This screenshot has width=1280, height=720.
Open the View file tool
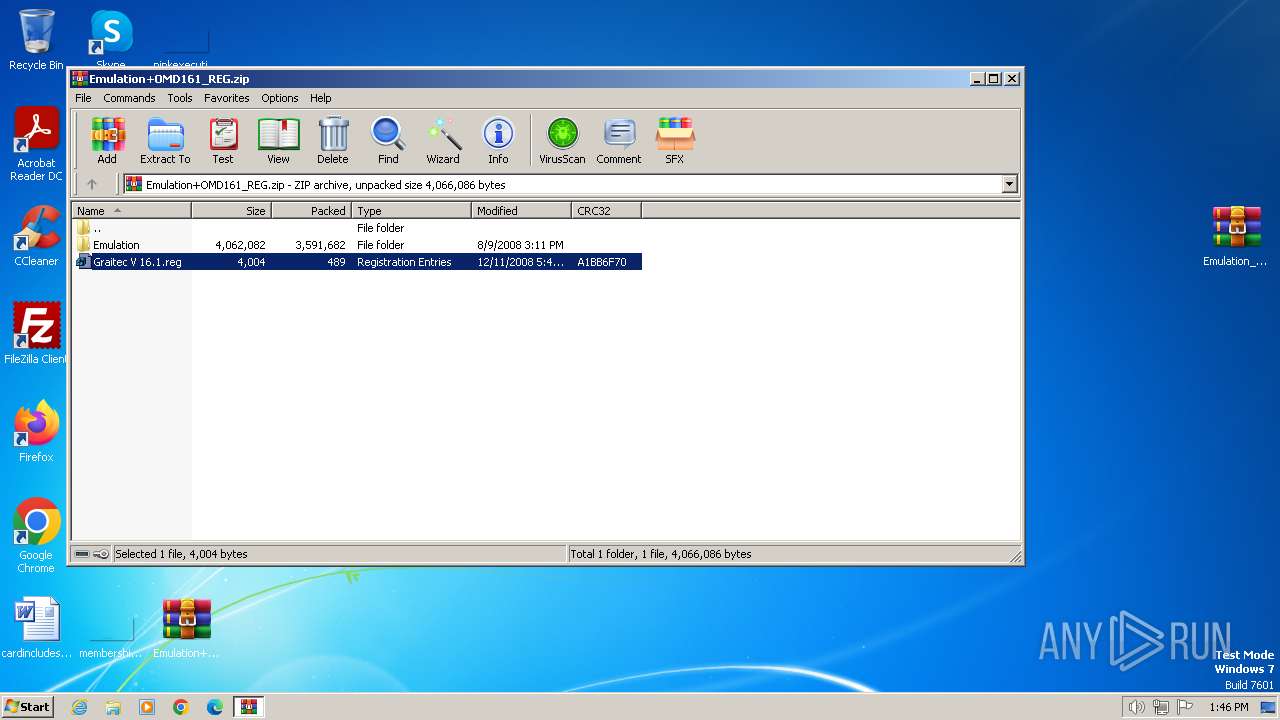tap(278, 140)
